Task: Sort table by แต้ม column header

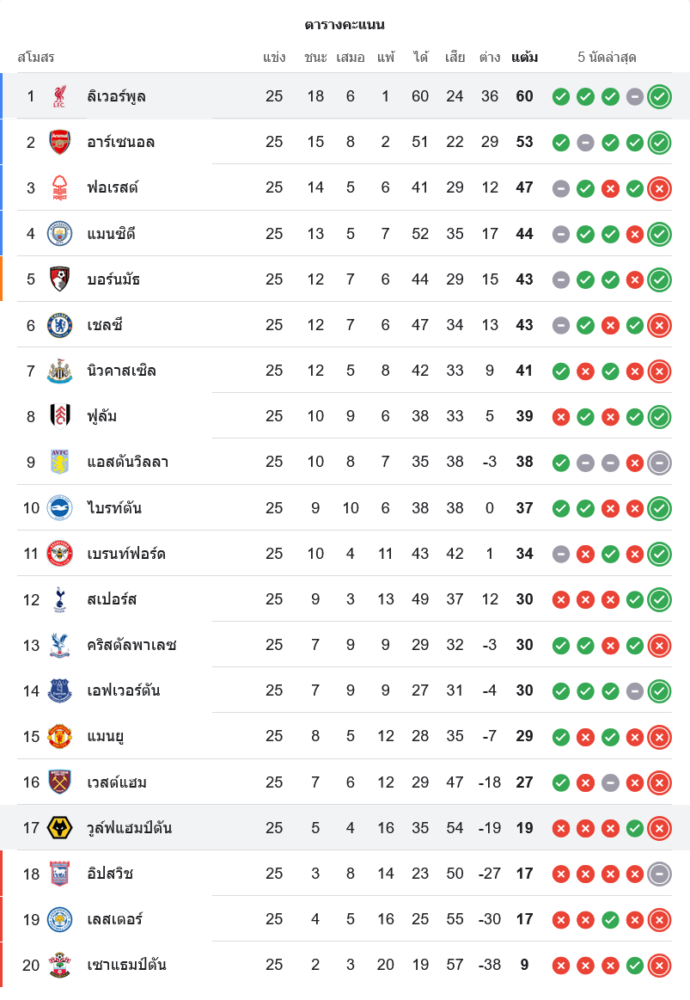Action: 524,57
